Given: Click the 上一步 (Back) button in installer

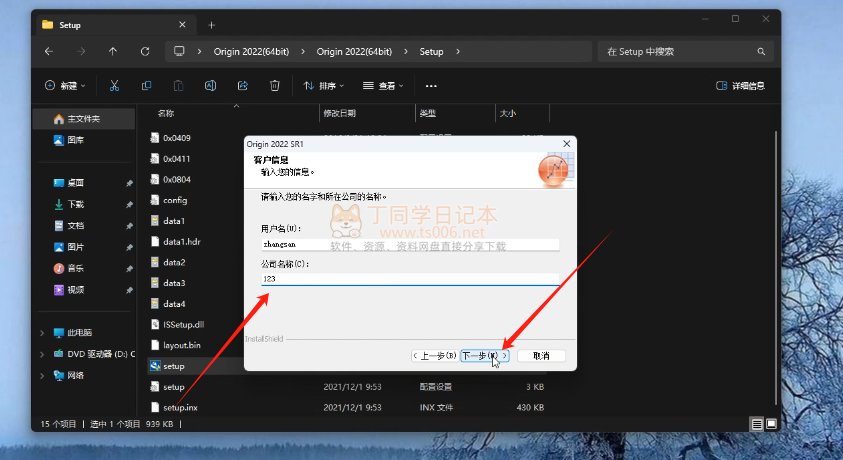Looking at the screenshot, I should tap(436, 355).
